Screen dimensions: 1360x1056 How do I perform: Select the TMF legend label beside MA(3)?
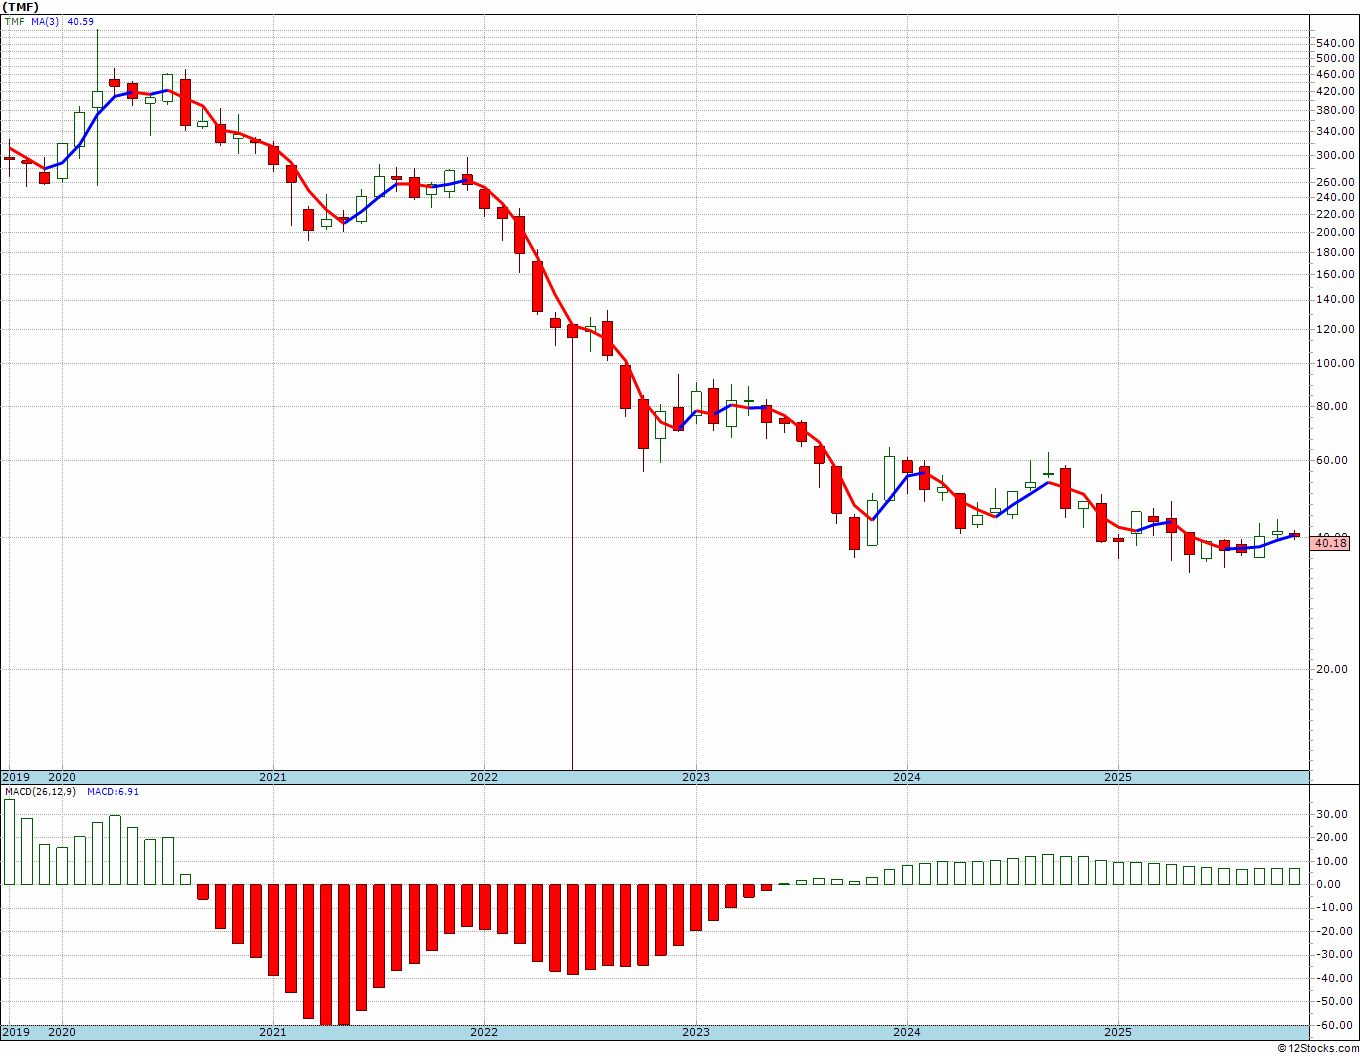pyautogui.click(x=14, y=21)
